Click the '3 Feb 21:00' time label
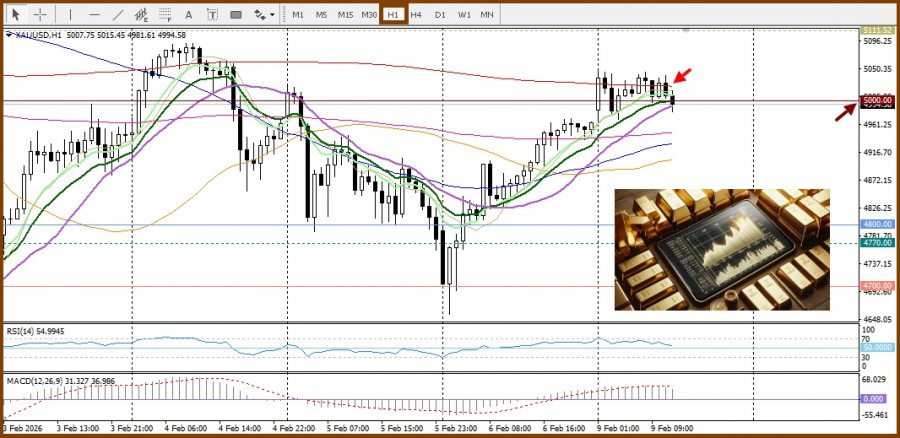Image resolution: width=900 pixels, height=438 pixels. click(134, 428)
